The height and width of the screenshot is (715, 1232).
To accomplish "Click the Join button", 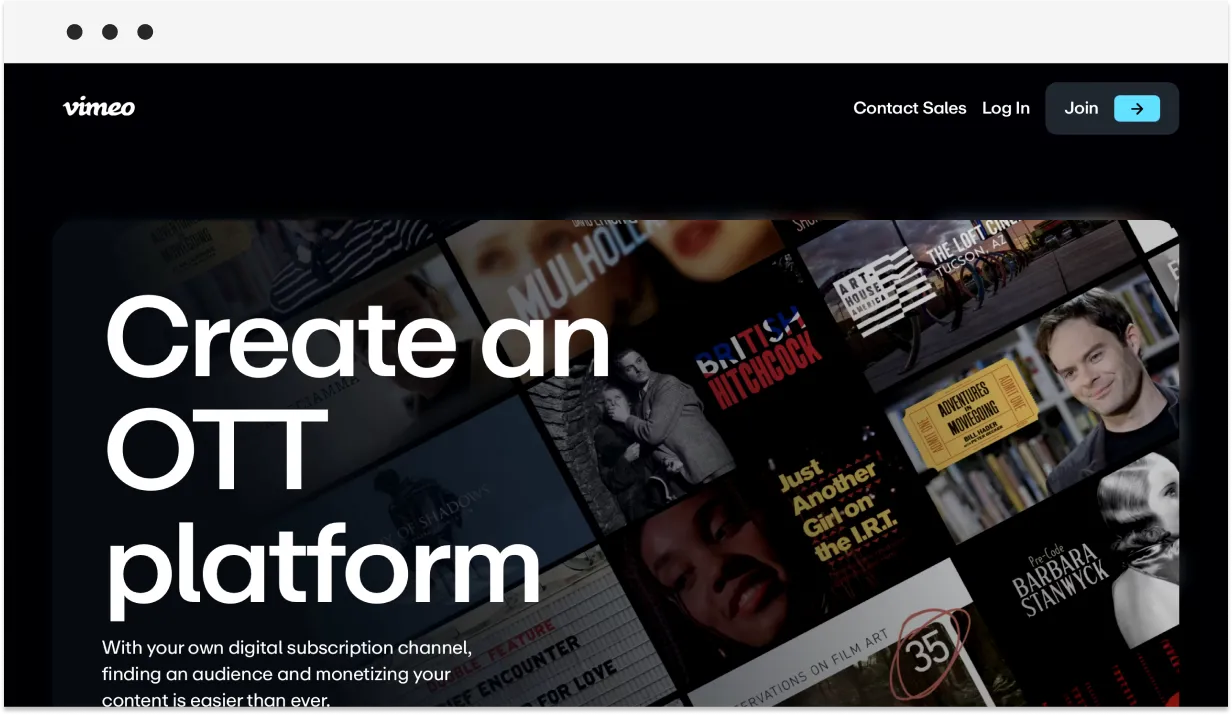I will pyautogui.click(x=1111, y=108).
